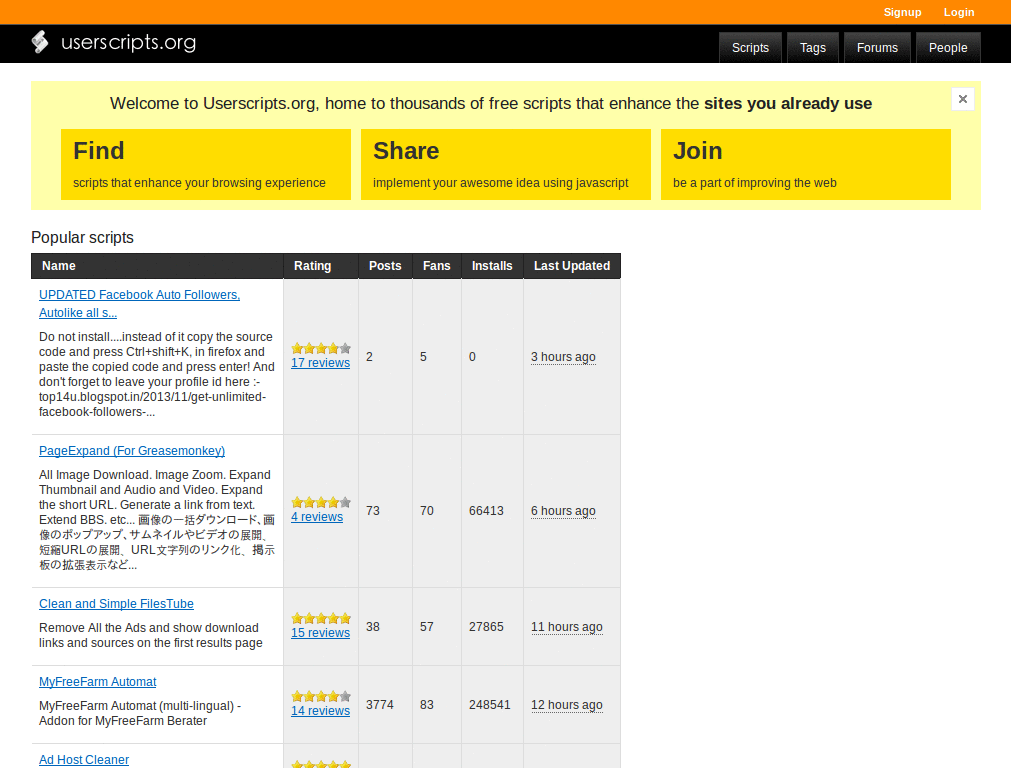Select the Join box
Image resolution: width=1024 pixels, height=768 pixels.
pos(806,164)
